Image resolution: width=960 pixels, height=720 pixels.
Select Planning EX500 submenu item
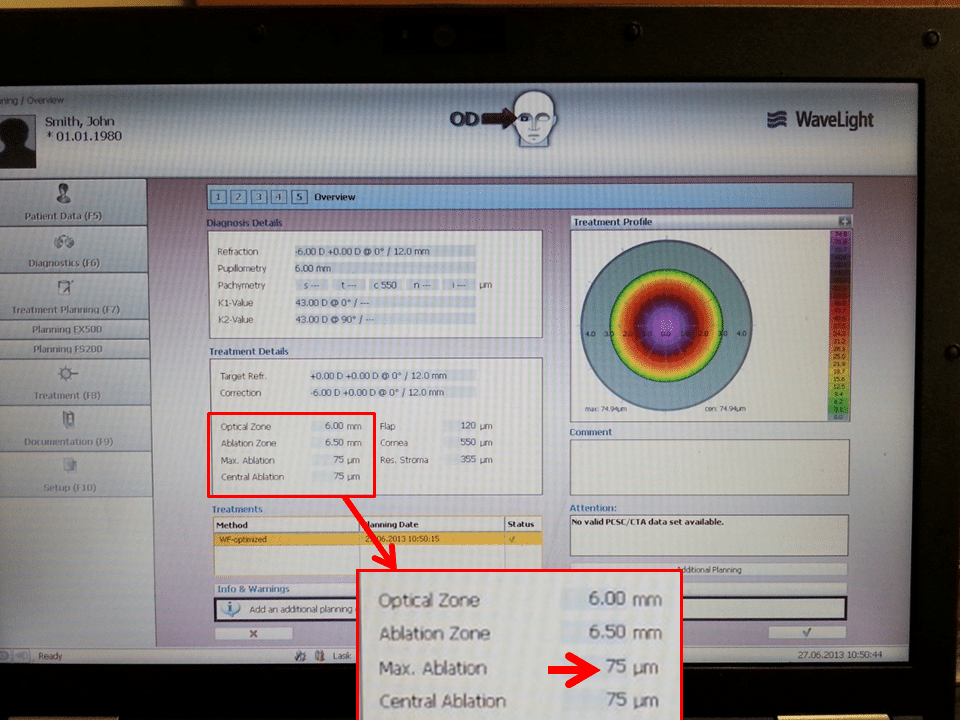click(67, 329)
